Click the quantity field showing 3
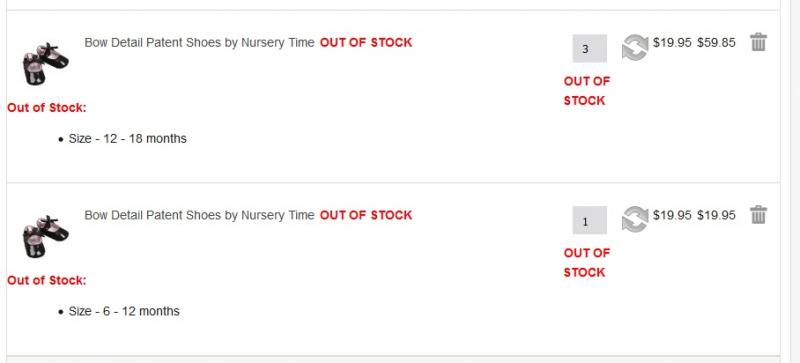Screen dimensions: 800x363 (x=589, y=49)
